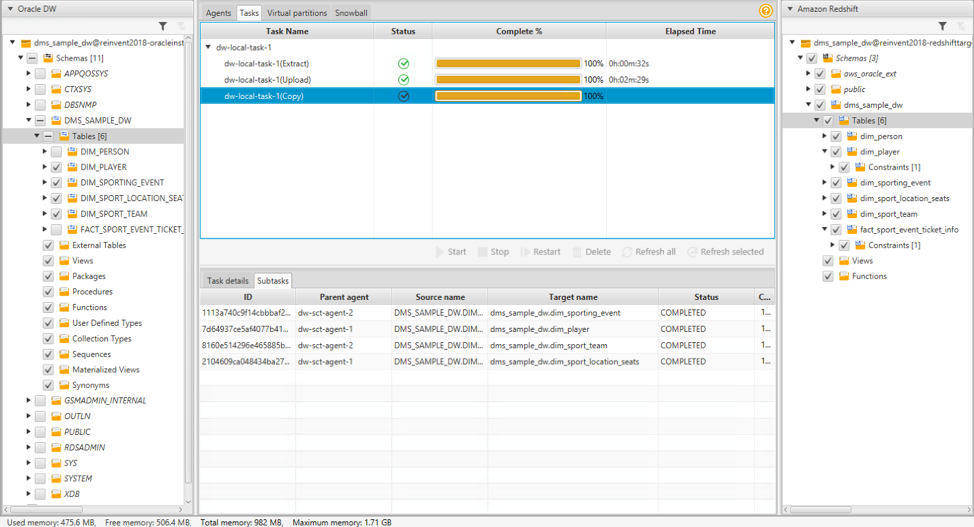Click the Target name column header

(x=573, y=297)
